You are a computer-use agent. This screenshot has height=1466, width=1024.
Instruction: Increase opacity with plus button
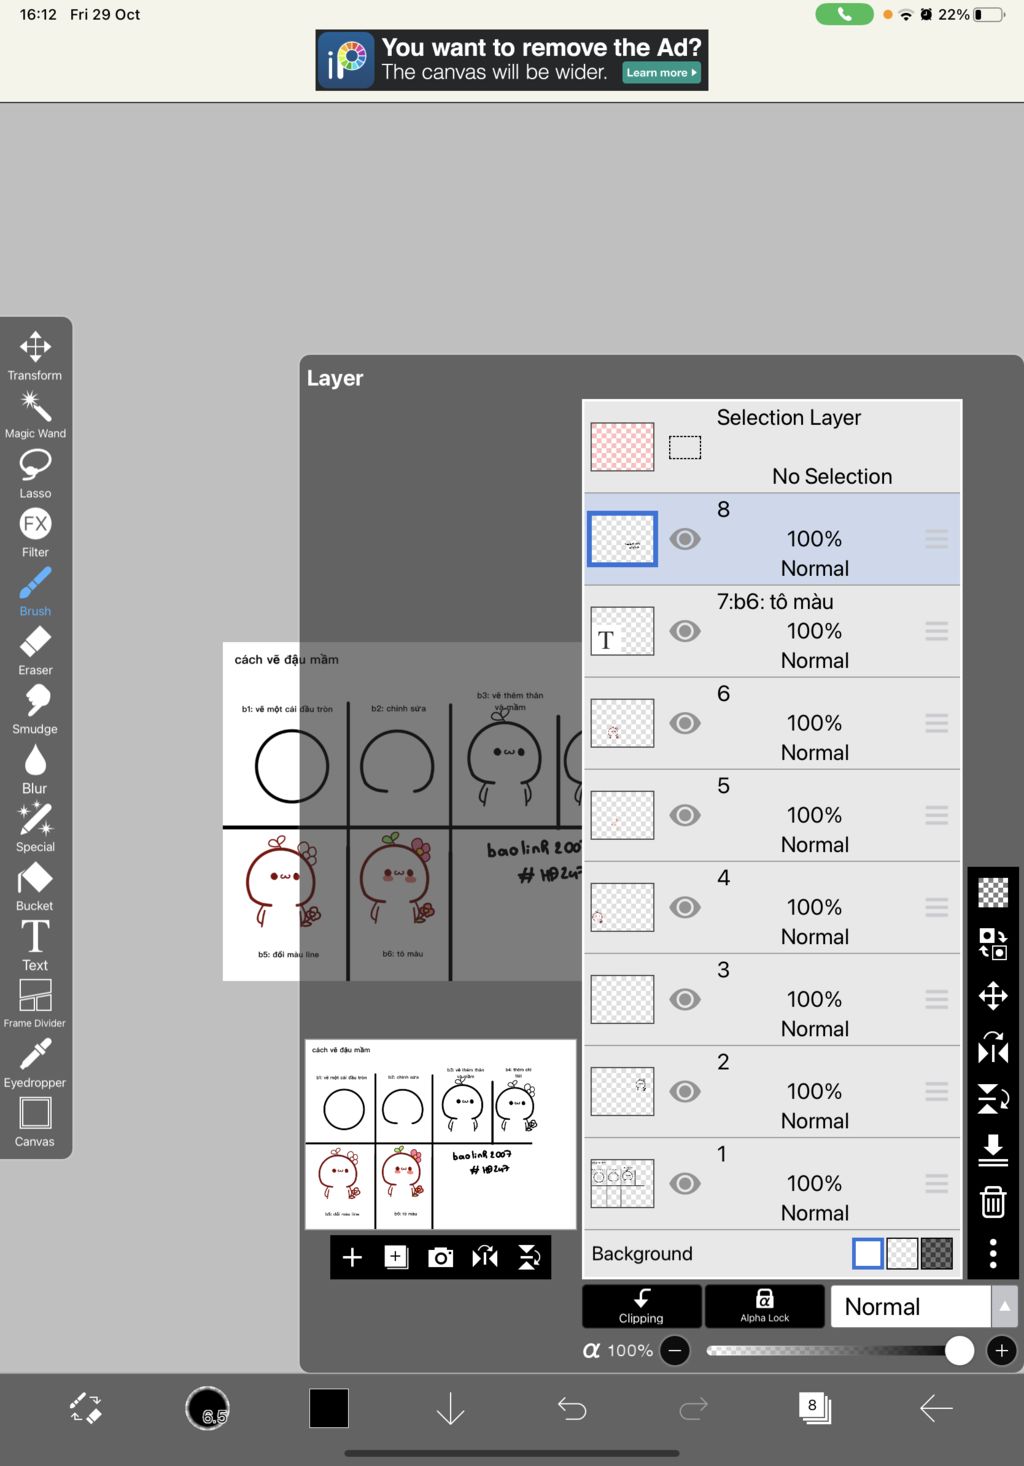click(1001, 1351)
